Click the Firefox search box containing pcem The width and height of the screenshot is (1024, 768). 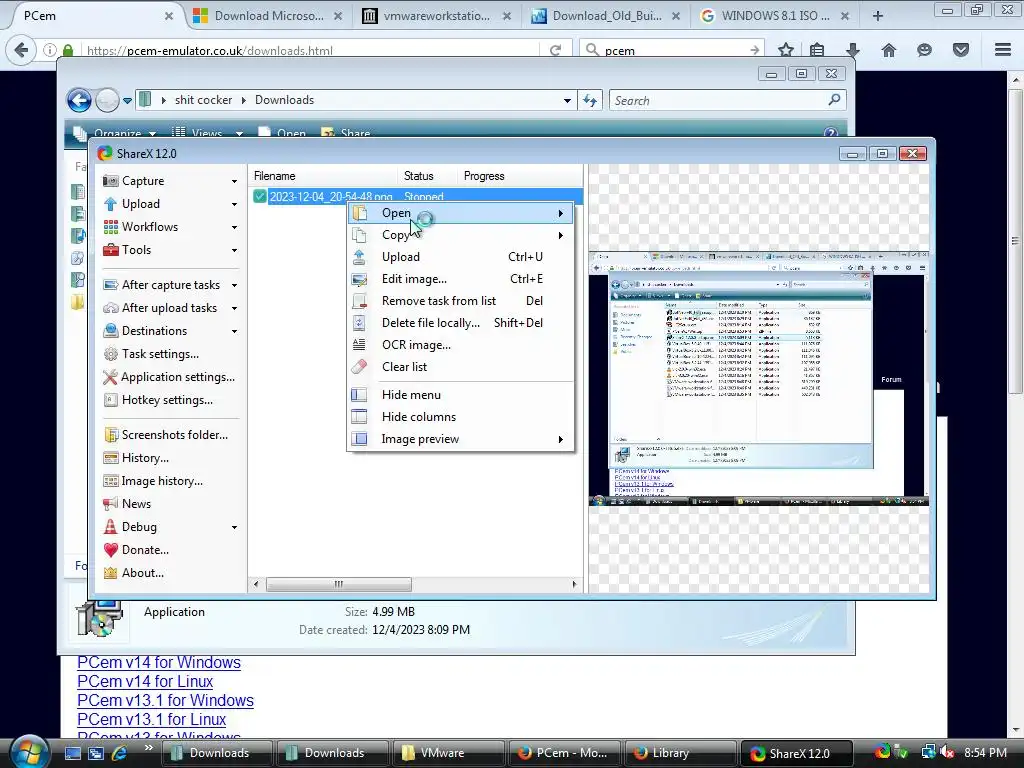[673, 50]
